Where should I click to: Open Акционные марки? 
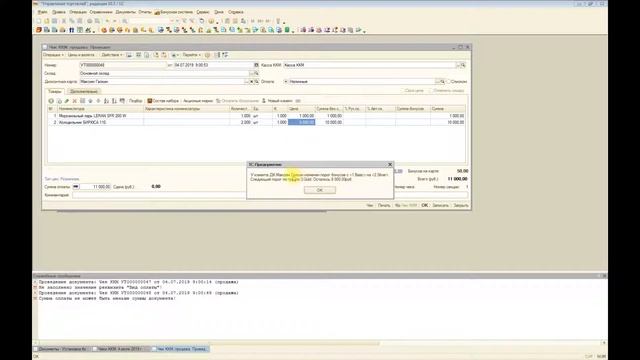198,101
